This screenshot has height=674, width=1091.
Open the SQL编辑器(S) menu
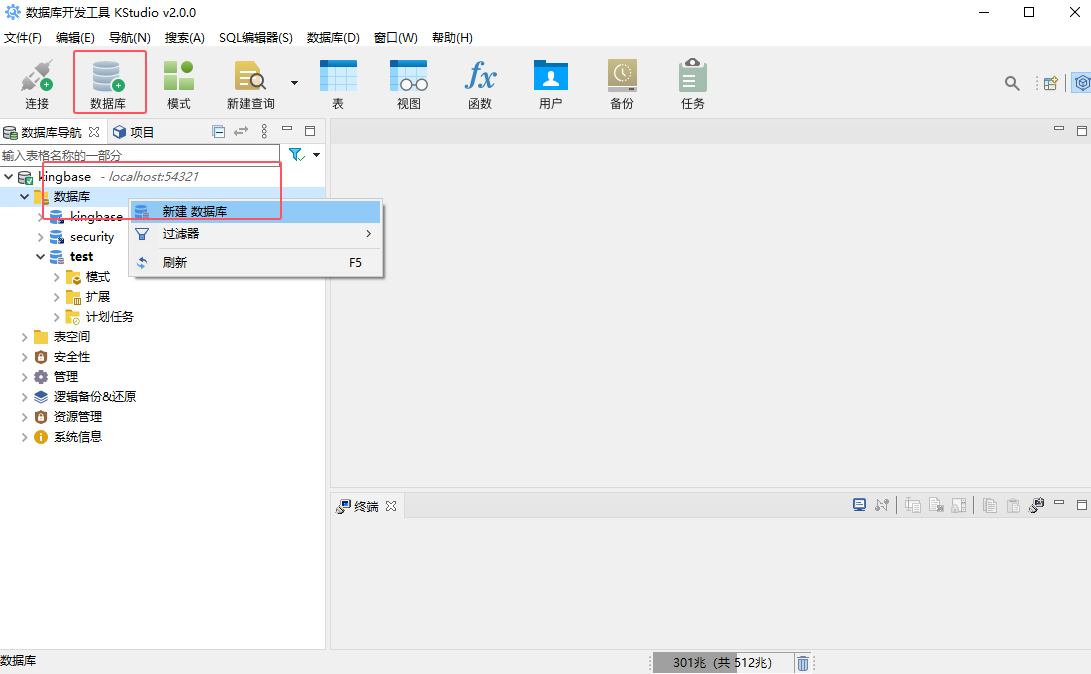[255, 38]
